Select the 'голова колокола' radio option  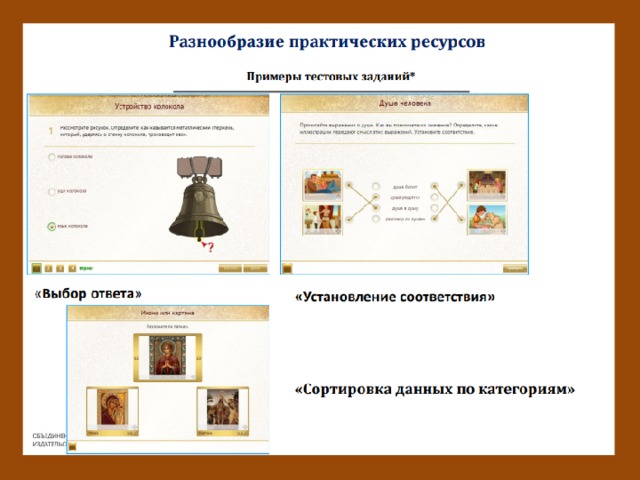[x=51, y=157]
